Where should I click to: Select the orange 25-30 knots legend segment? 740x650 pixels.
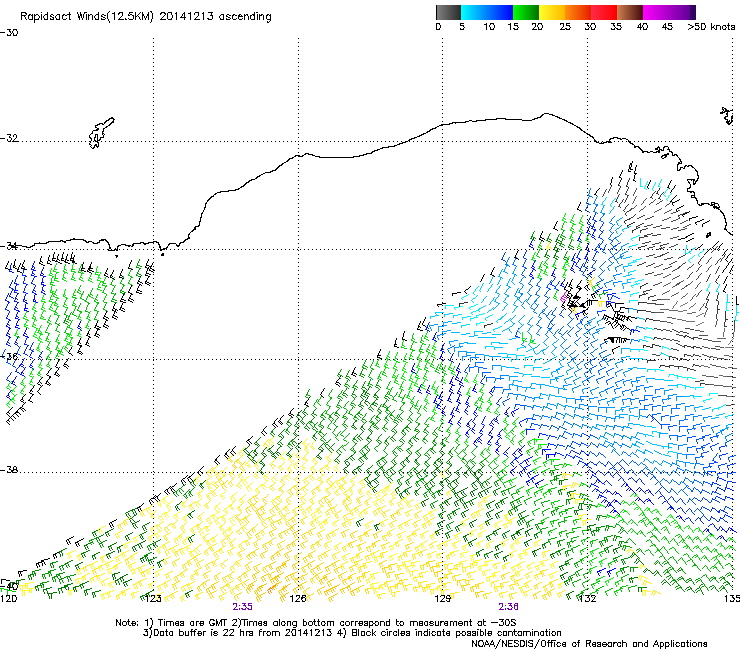pyautogui.click(x=578, y=12)
